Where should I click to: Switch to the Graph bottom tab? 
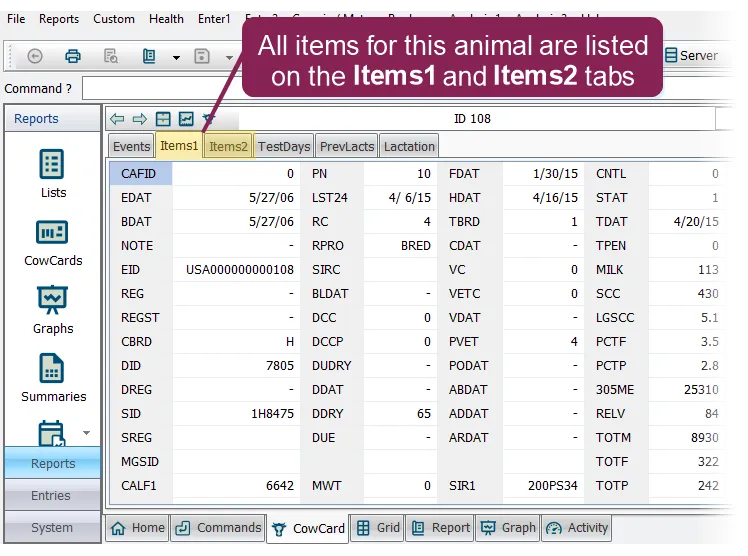point(508,528)
